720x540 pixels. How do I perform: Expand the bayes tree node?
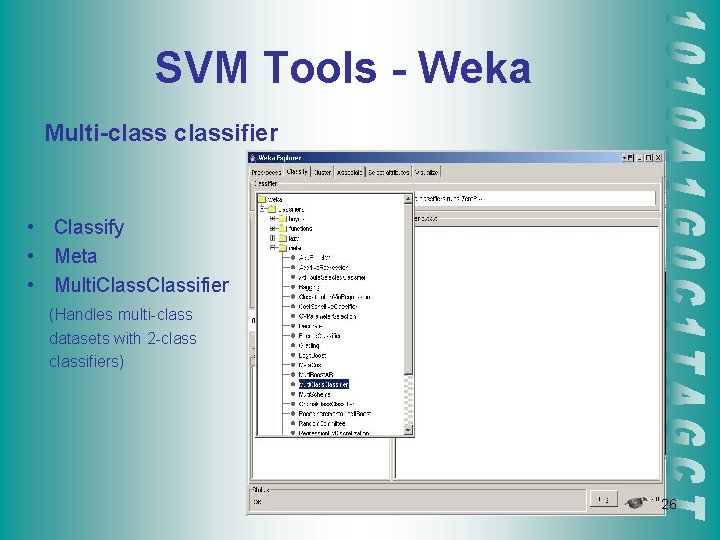click(273, 219)
